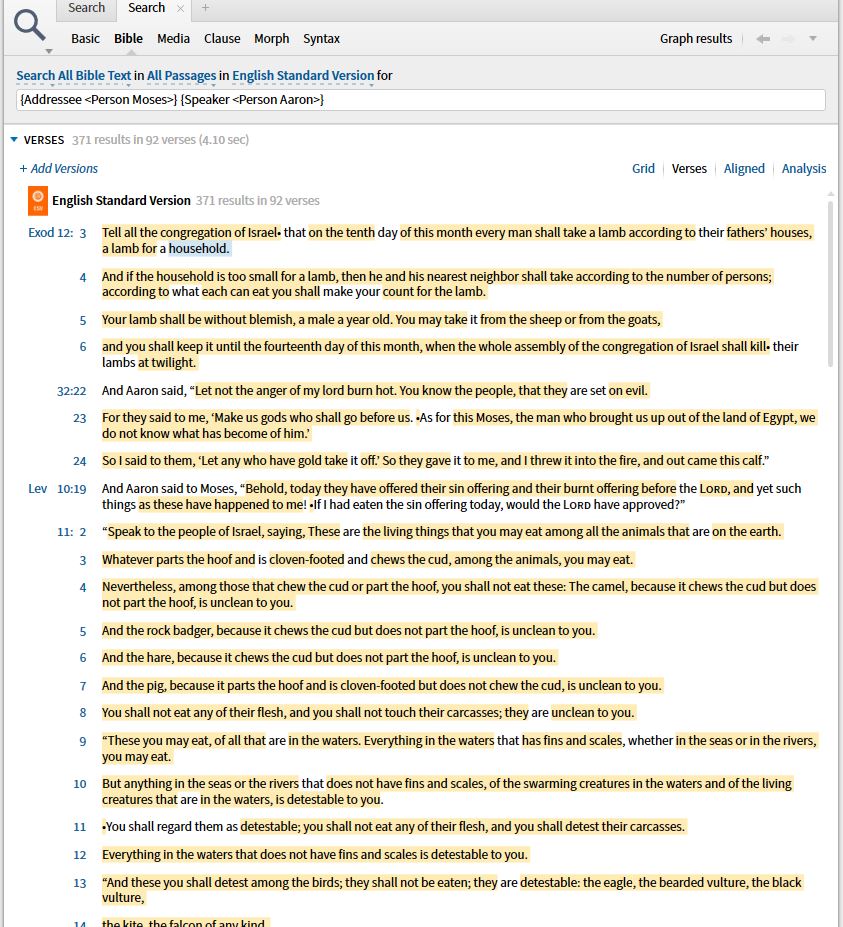The image size is (843, 927).
Task: Click verse number 9 link
Action: pyautogui.click(x=83, y=741)
